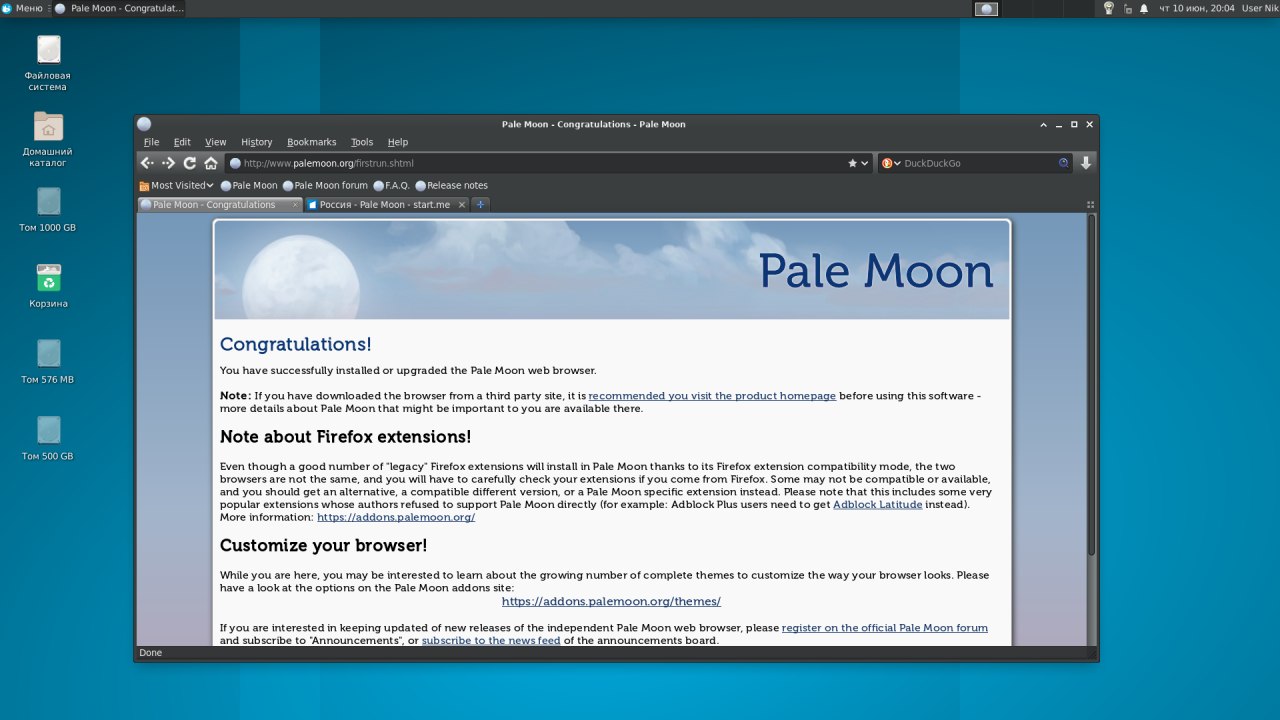Click Pale Moon taskbar window button

click(118, 8)
